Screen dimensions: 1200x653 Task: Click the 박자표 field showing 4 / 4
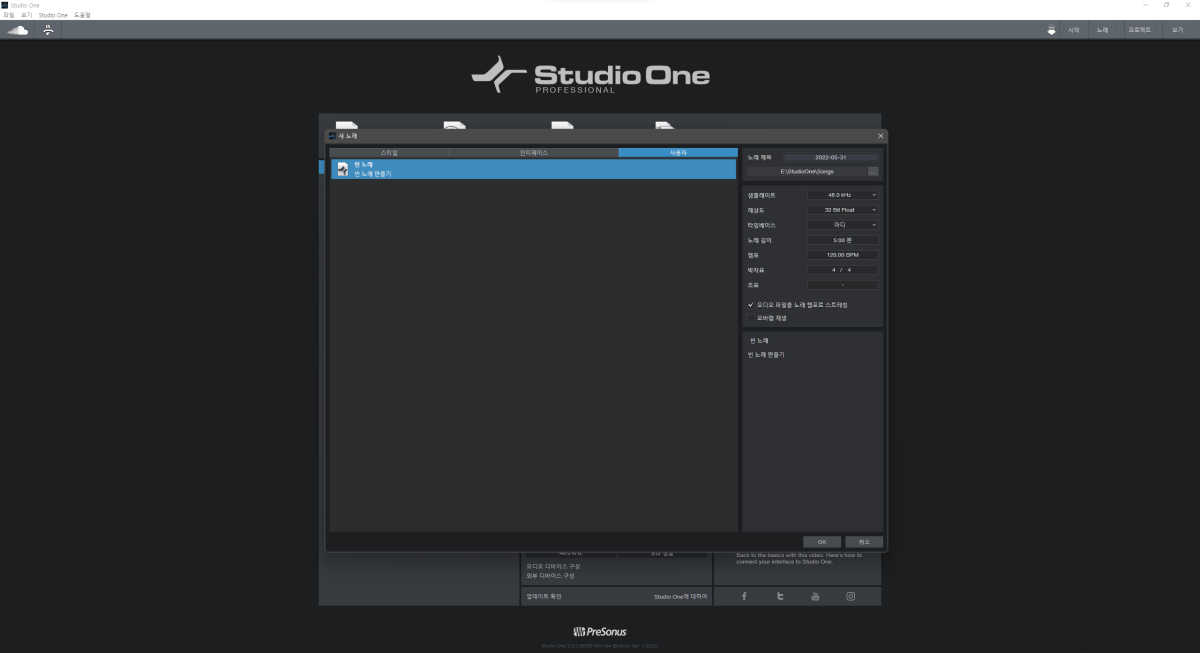point(842,270)
